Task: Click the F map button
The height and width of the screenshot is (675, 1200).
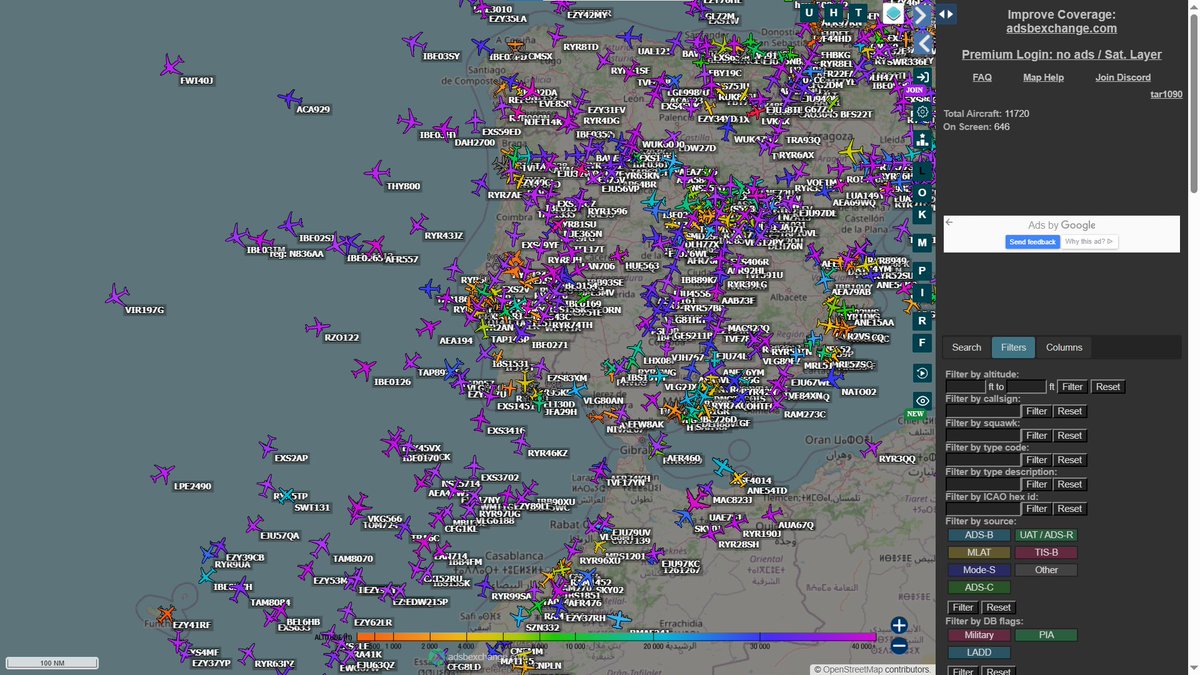Action: tap(922, 343)
